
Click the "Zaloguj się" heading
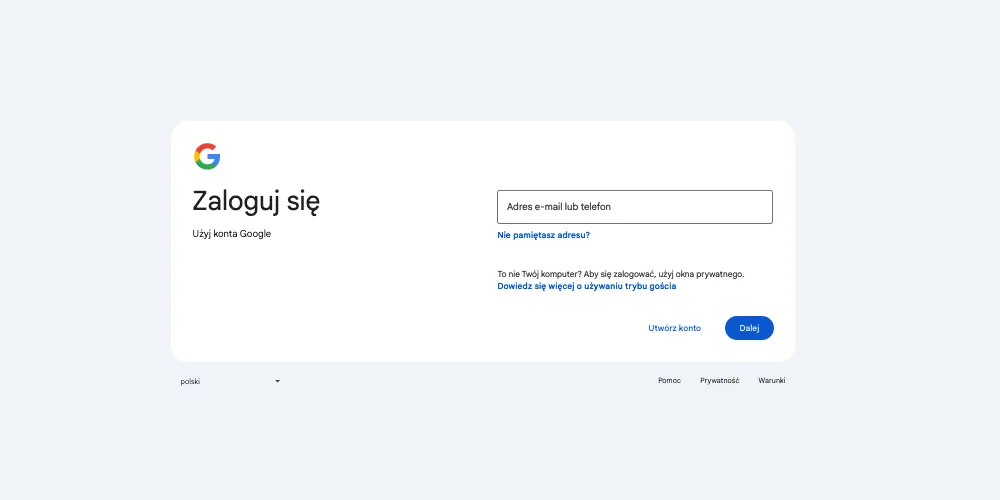click(256, 202)
